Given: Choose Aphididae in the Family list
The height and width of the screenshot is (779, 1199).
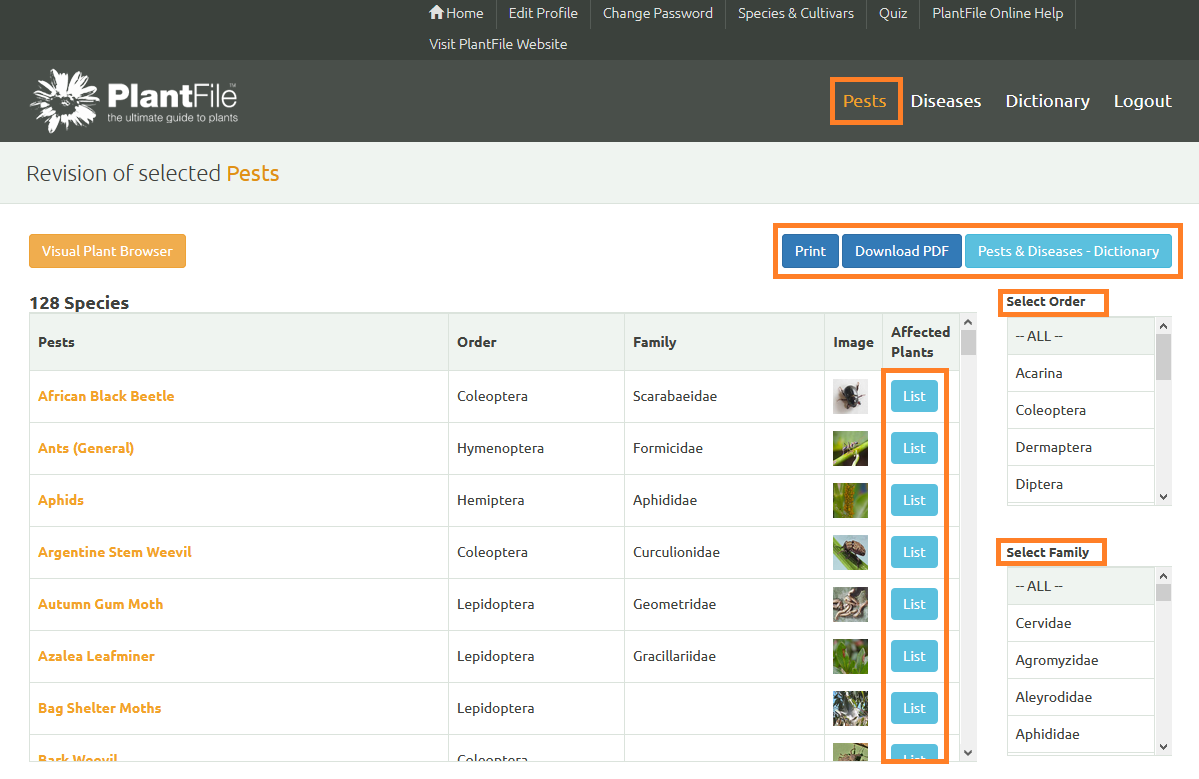Looking at the screenshot, I should click(1047, 734).
